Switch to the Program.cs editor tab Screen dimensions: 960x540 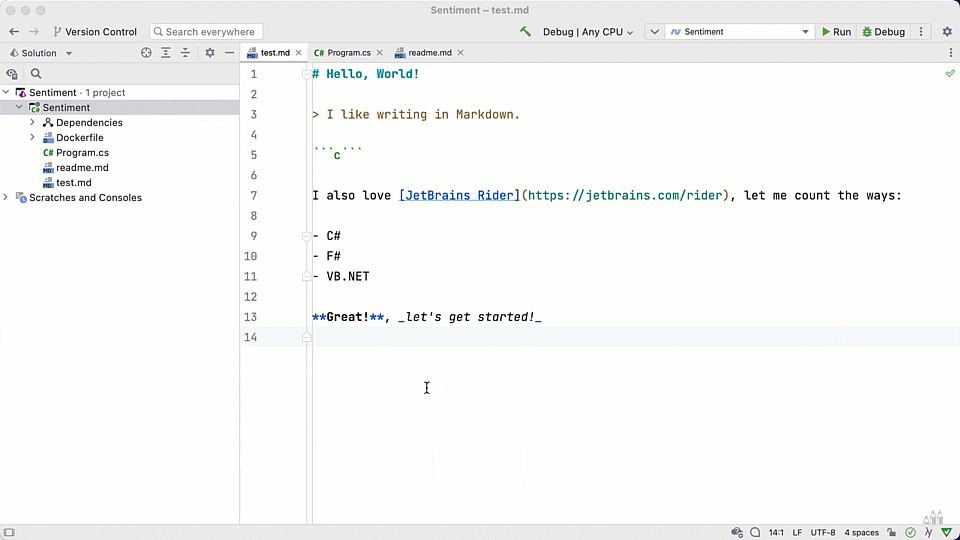(x=348, y=53)
